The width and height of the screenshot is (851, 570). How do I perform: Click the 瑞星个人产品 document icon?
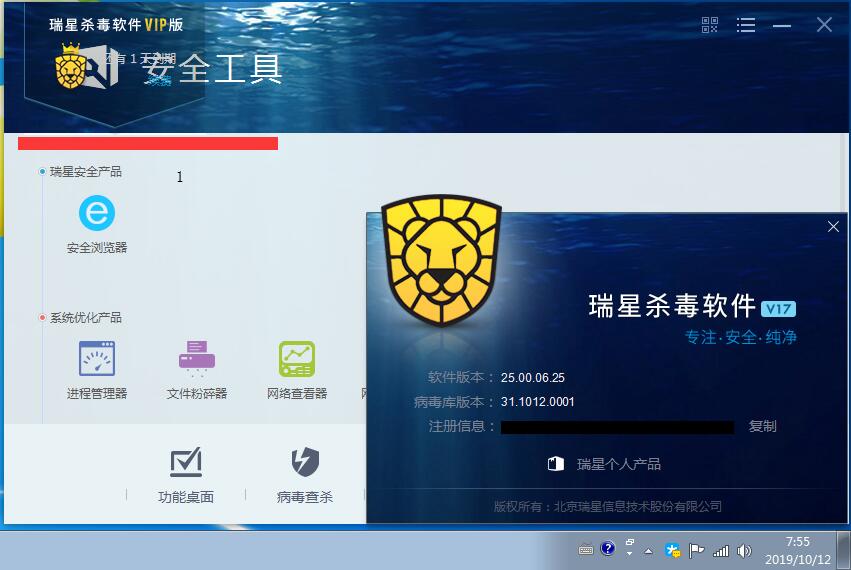pyautogui.click(x=555, y=464)
